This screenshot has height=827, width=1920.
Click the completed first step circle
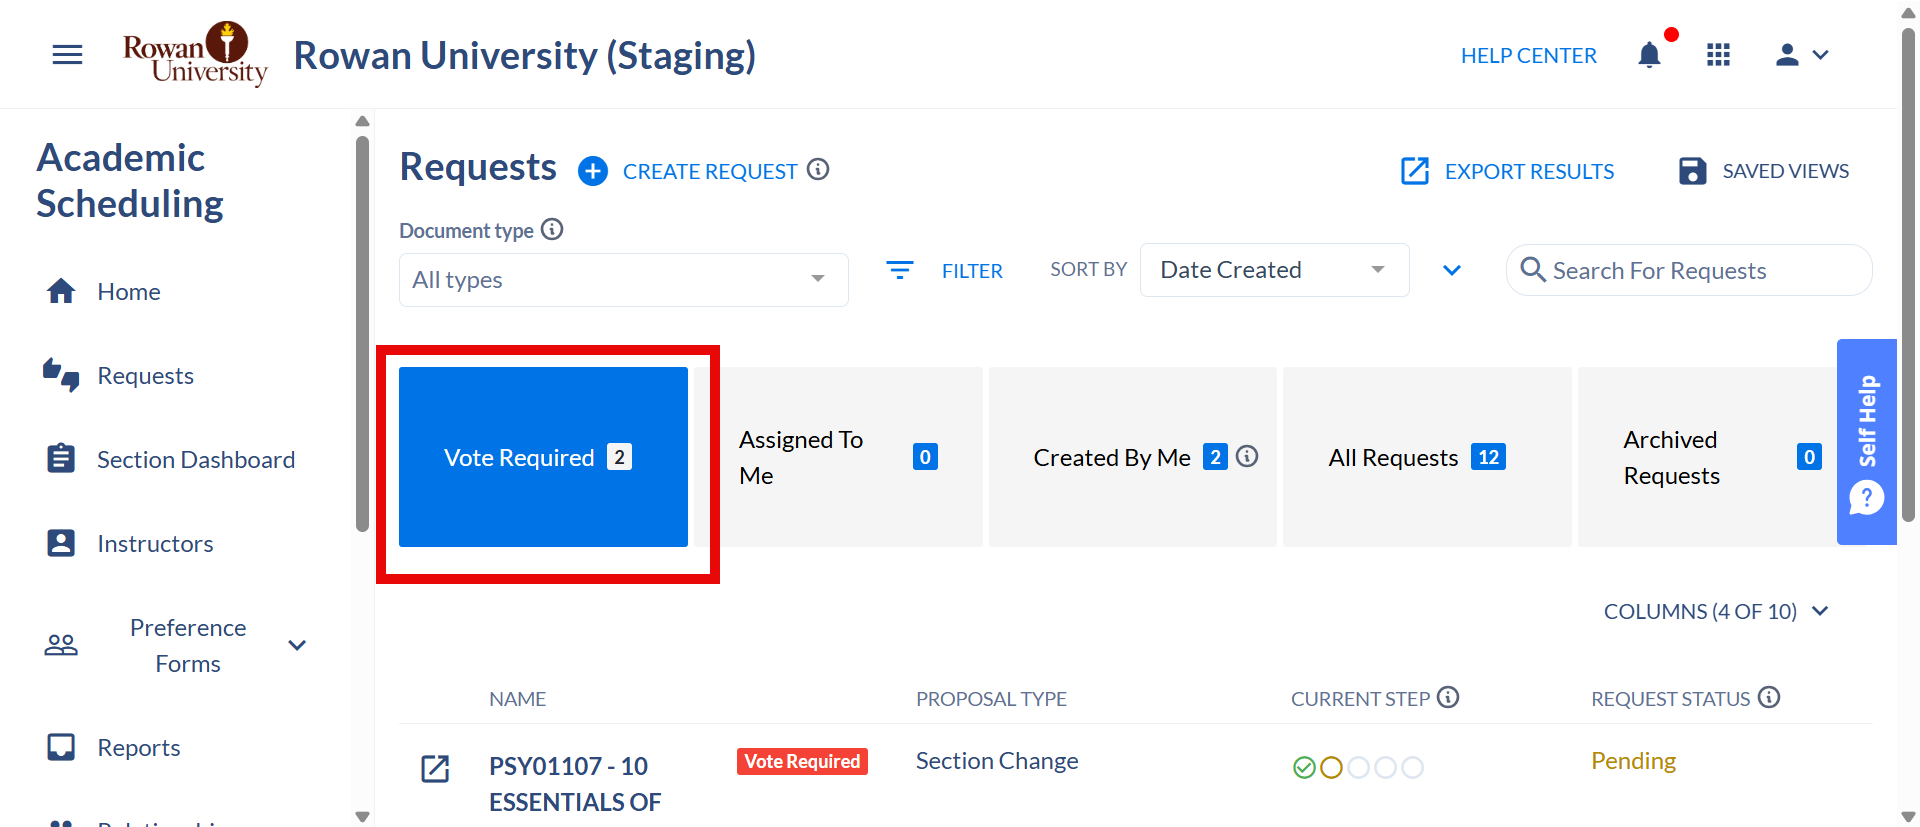coord(1304,767)
